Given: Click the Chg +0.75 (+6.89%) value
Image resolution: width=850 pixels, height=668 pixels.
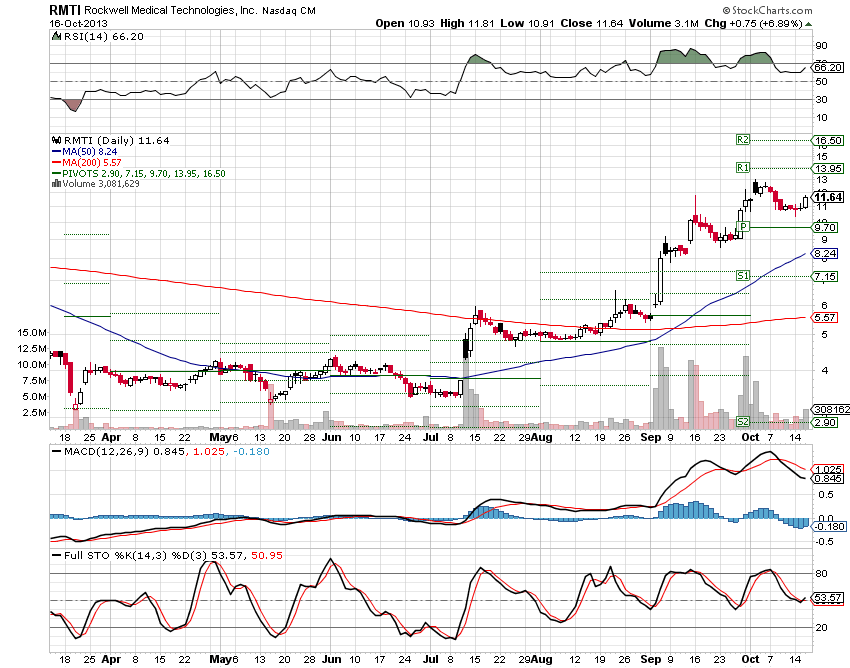Looking at the screenshot, I should pyautogui.click(x=754, y=23).
